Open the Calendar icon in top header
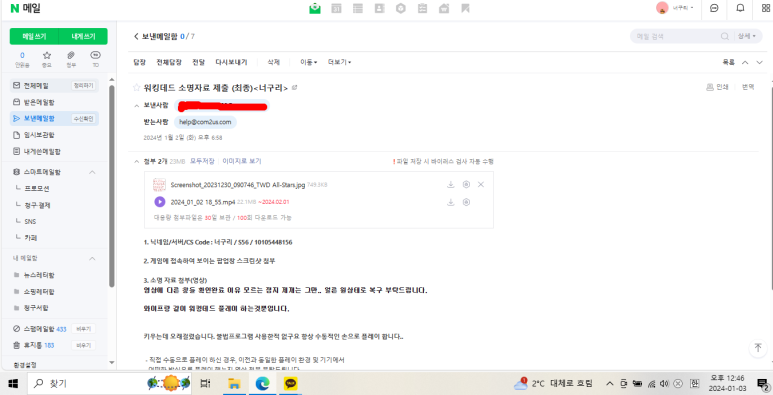This screenshot has height=395, width=773. tap(337, 8)
